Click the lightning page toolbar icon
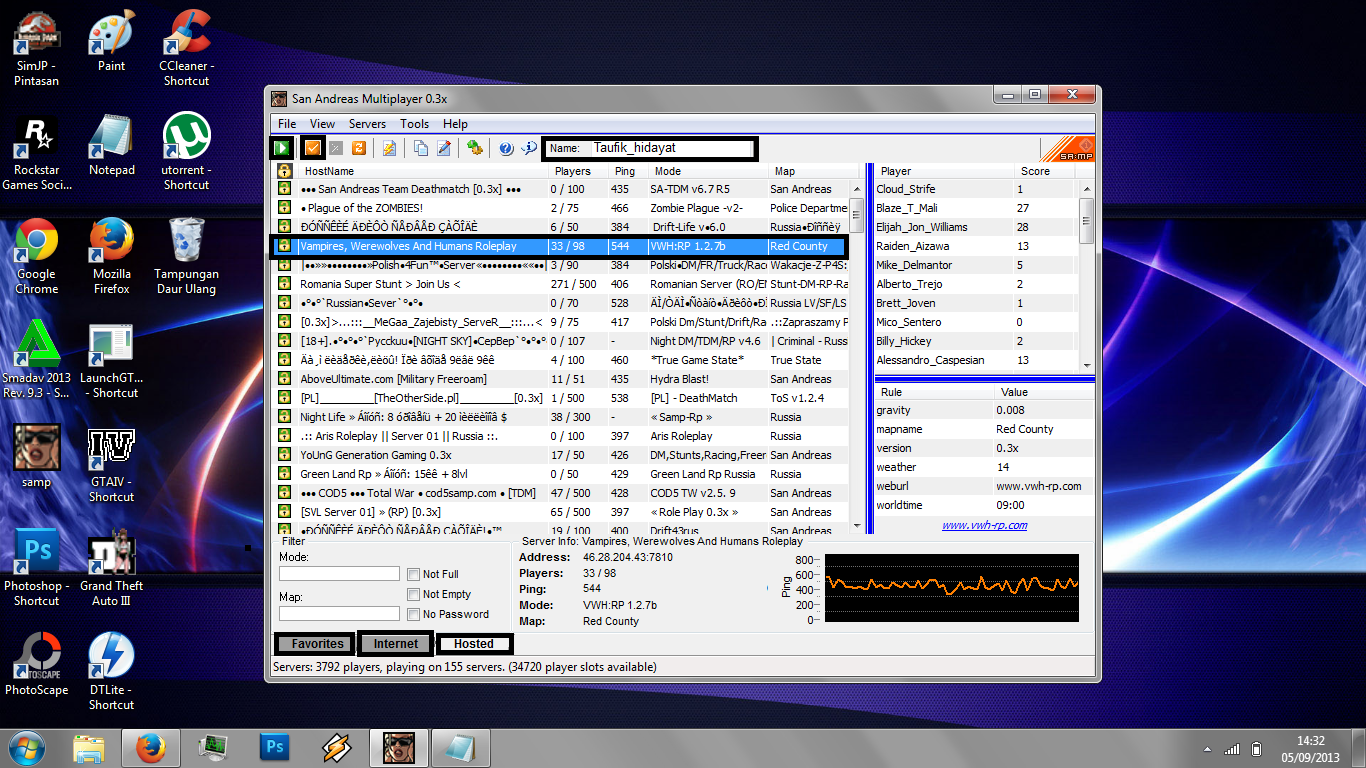The height and width of the screenshot is (768, 1366). [x=389, y=148]
